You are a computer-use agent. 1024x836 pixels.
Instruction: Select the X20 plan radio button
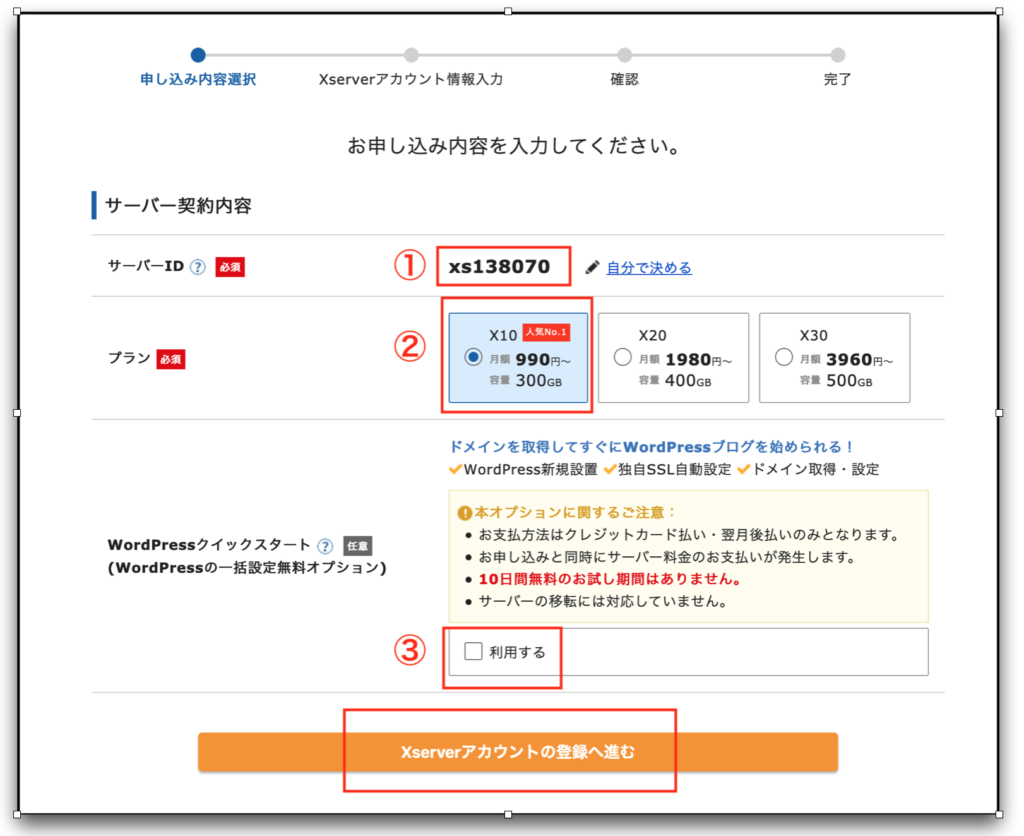[622, 357]
